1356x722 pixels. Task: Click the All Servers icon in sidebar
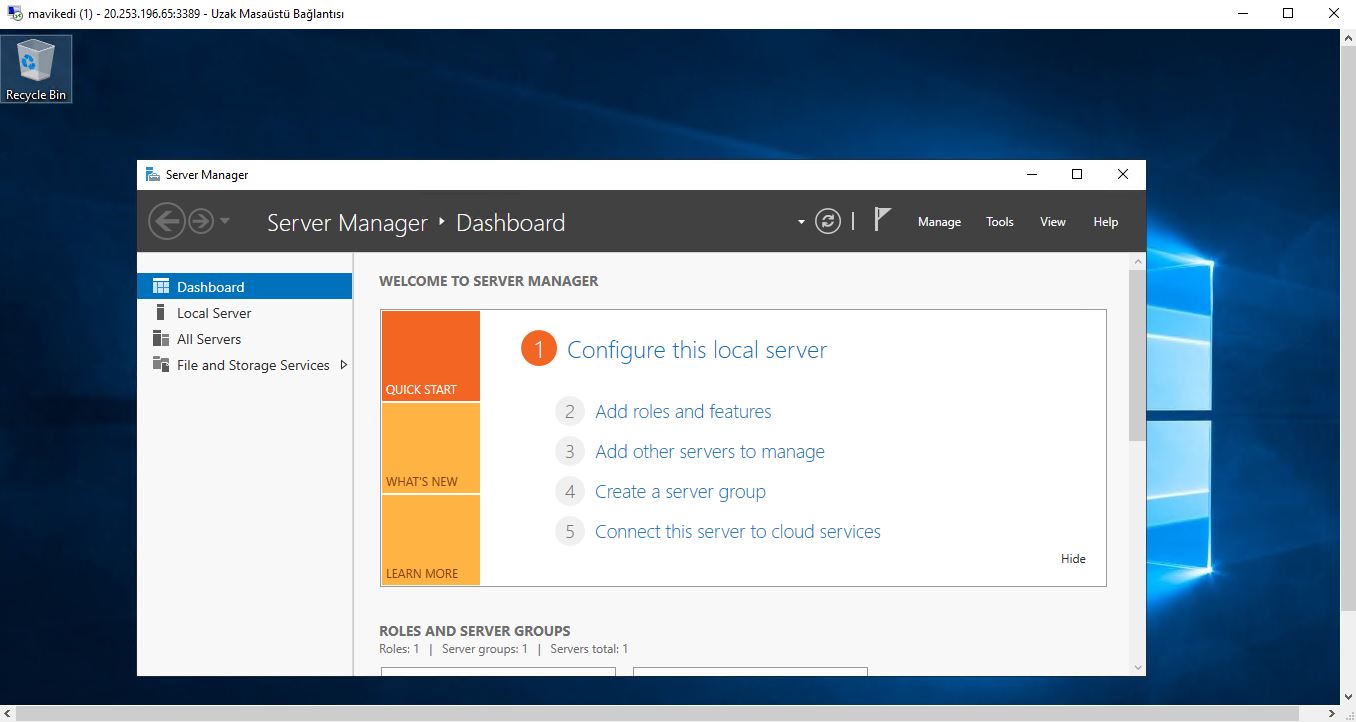pos(161,338)
